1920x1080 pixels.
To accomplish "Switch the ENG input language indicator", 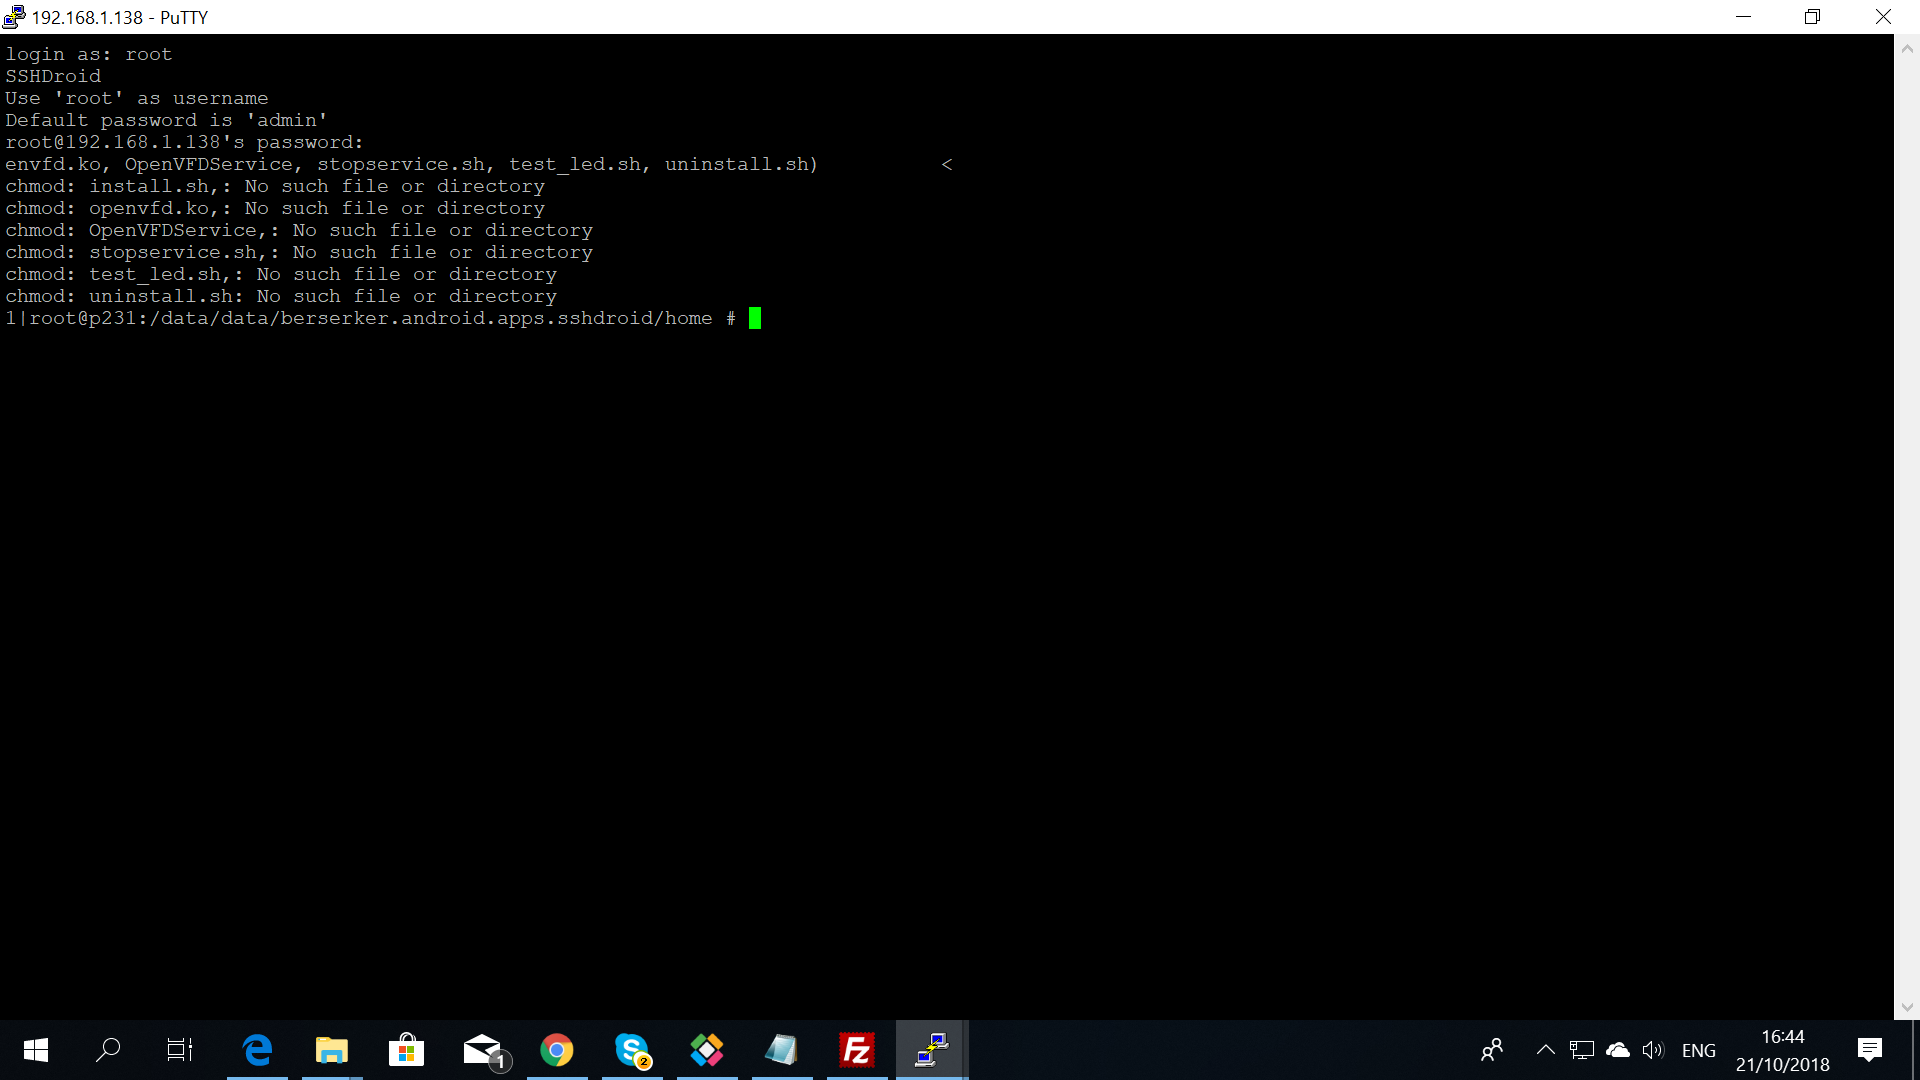I will coord(1698,1050).
